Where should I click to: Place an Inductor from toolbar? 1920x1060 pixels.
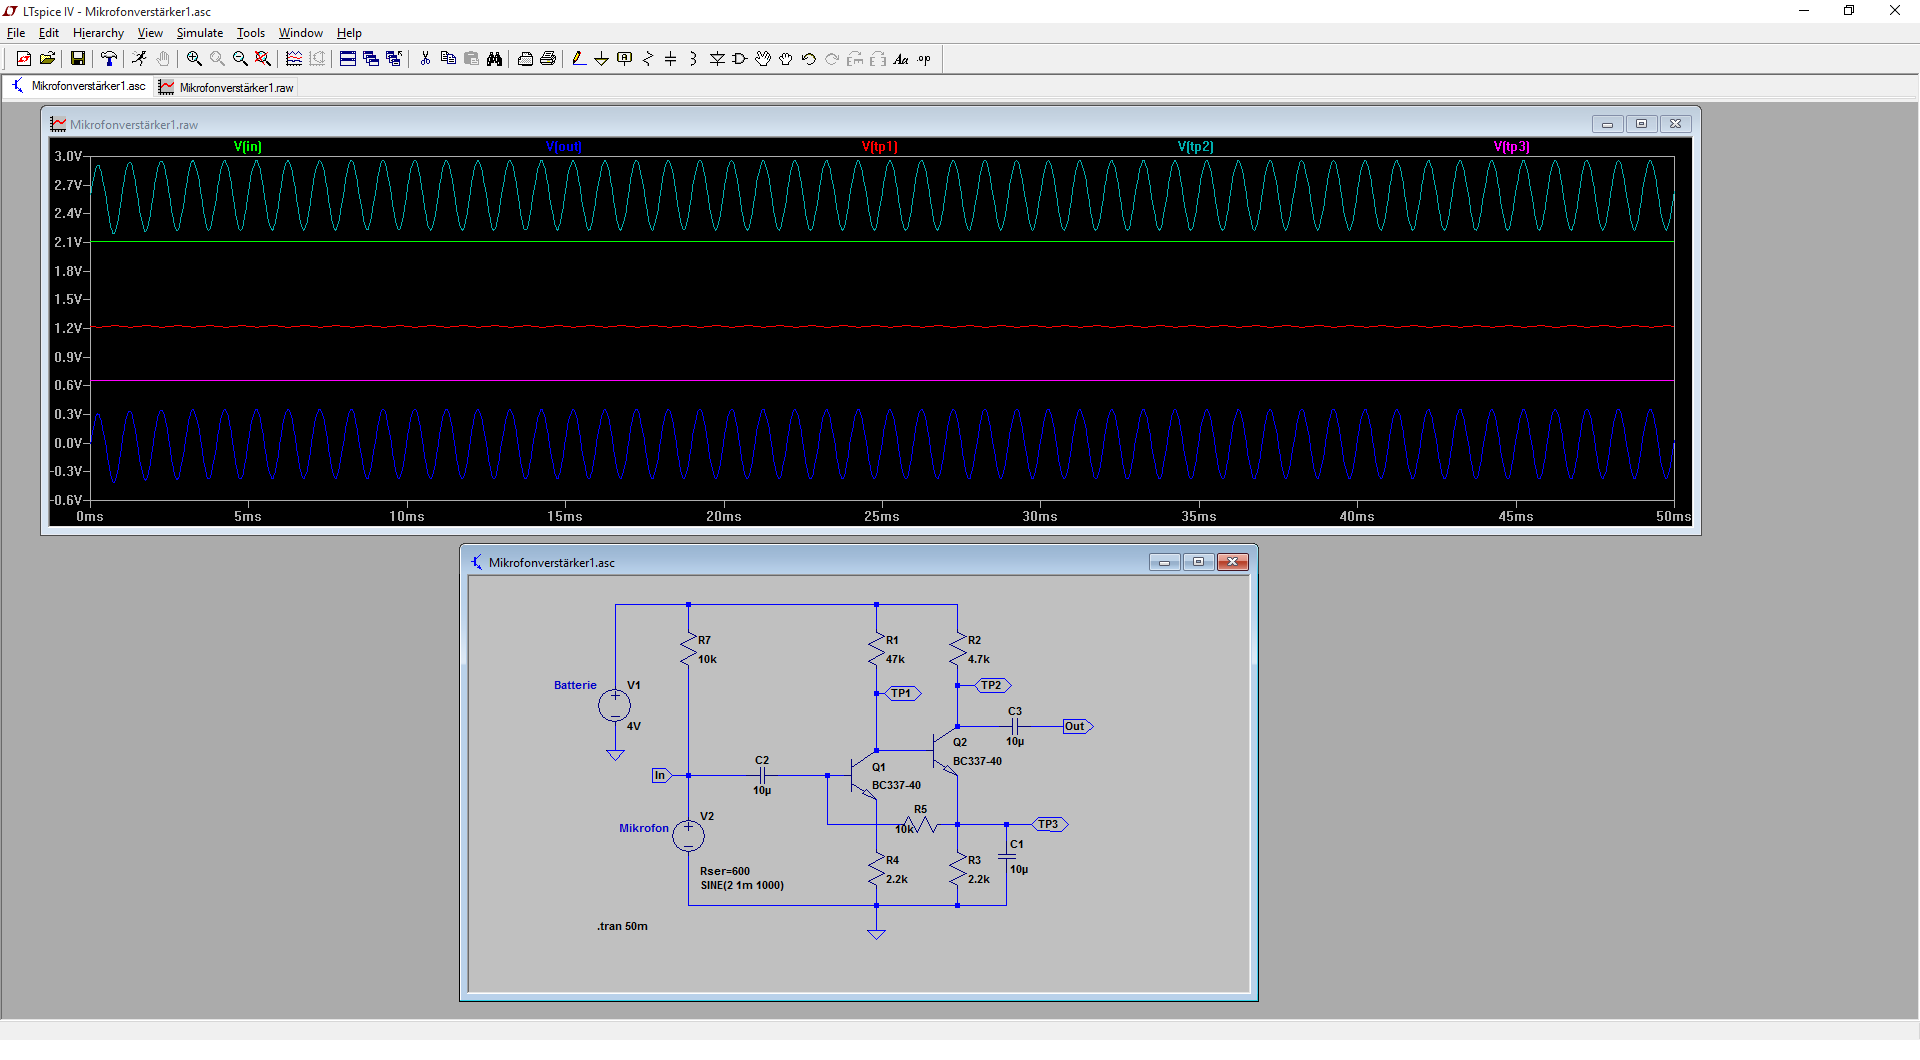[693, 59]
